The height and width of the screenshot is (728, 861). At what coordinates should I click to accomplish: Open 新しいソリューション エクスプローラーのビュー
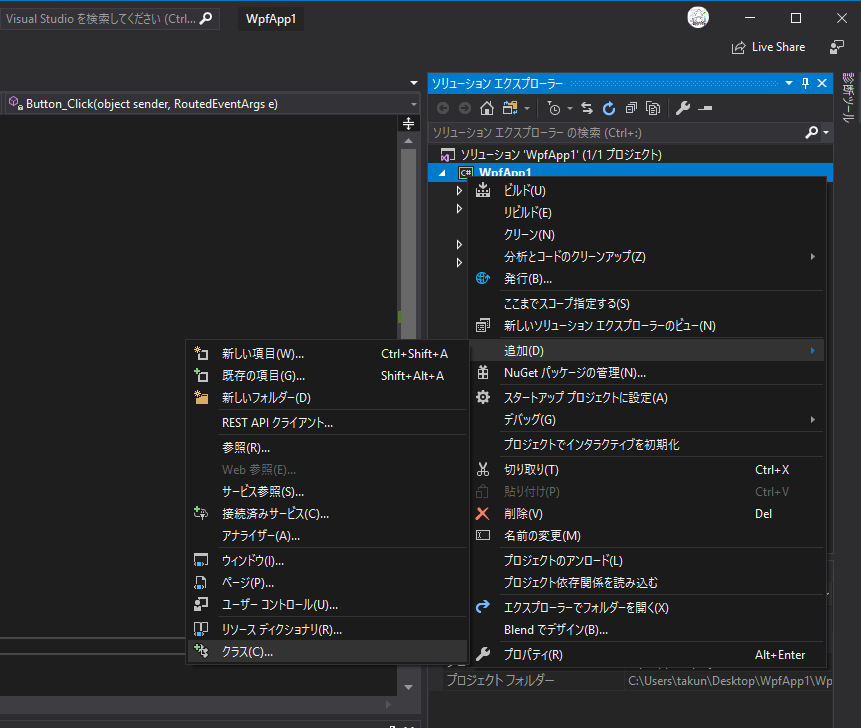pyautogui.click(x=646, y=326)
